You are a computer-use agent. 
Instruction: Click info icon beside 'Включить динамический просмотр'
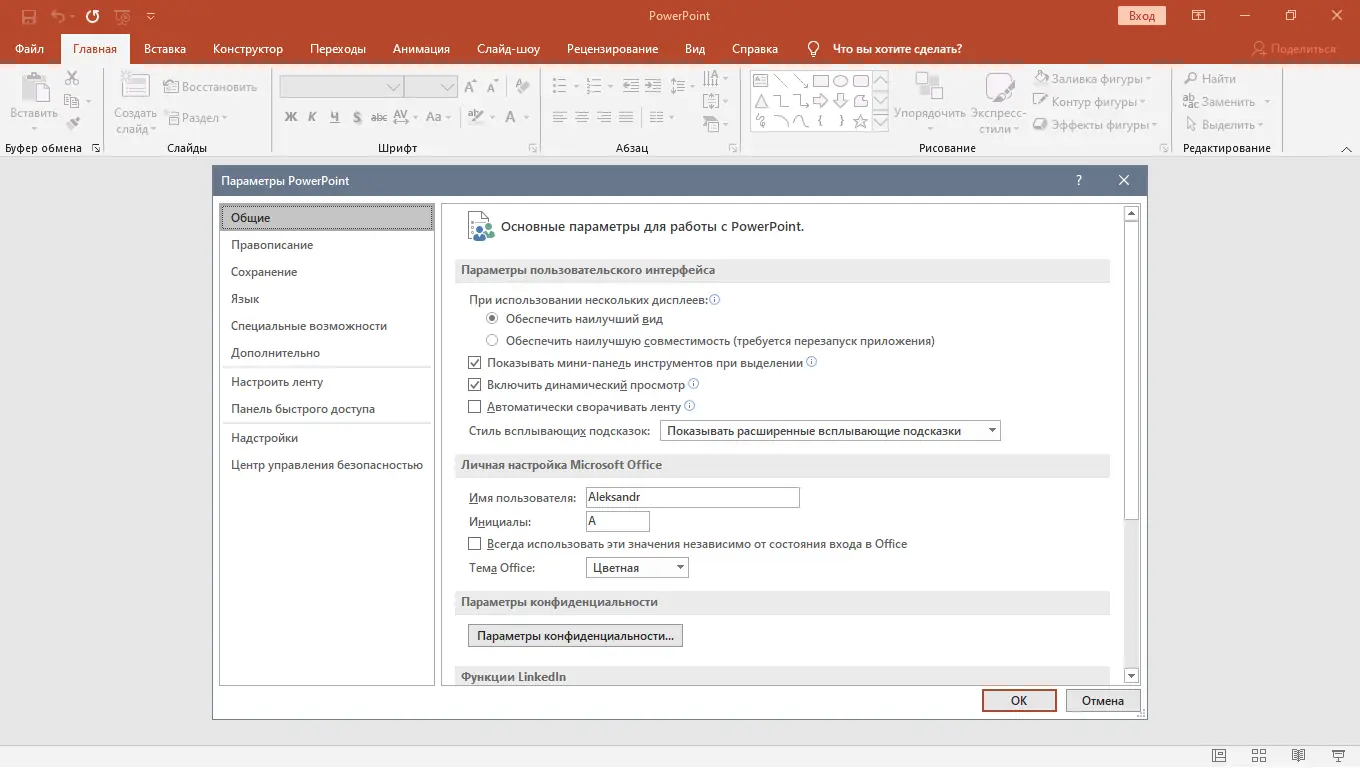pyautogui.click(x=693, y=384)
